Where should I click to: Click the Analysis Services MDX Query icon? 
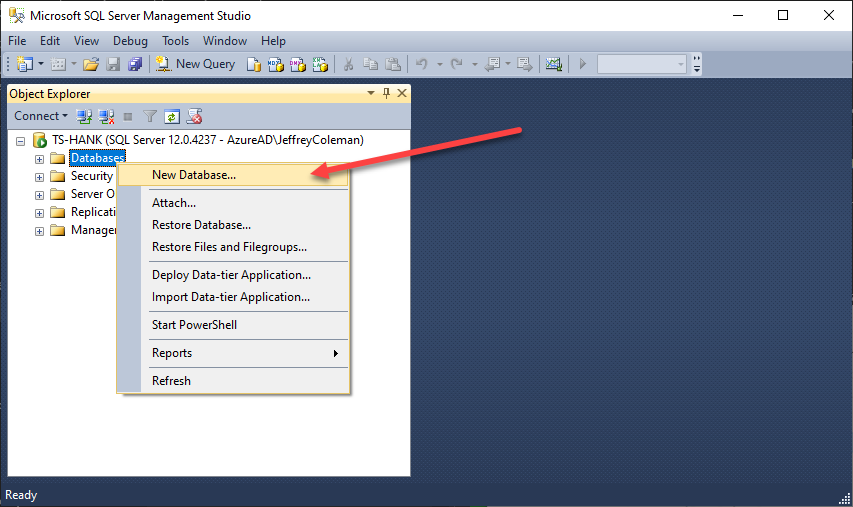pyautogui.click(x=276, y=64)
